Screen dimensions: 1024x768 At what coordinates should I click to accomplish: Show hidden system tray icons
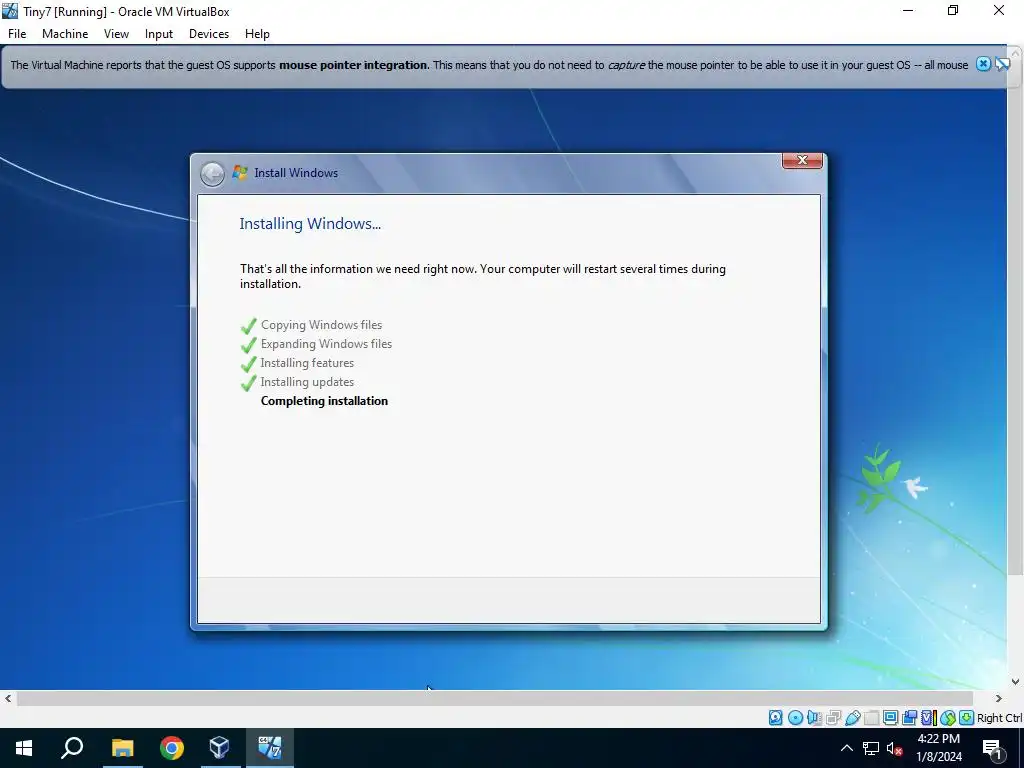[x=846, y=748]
